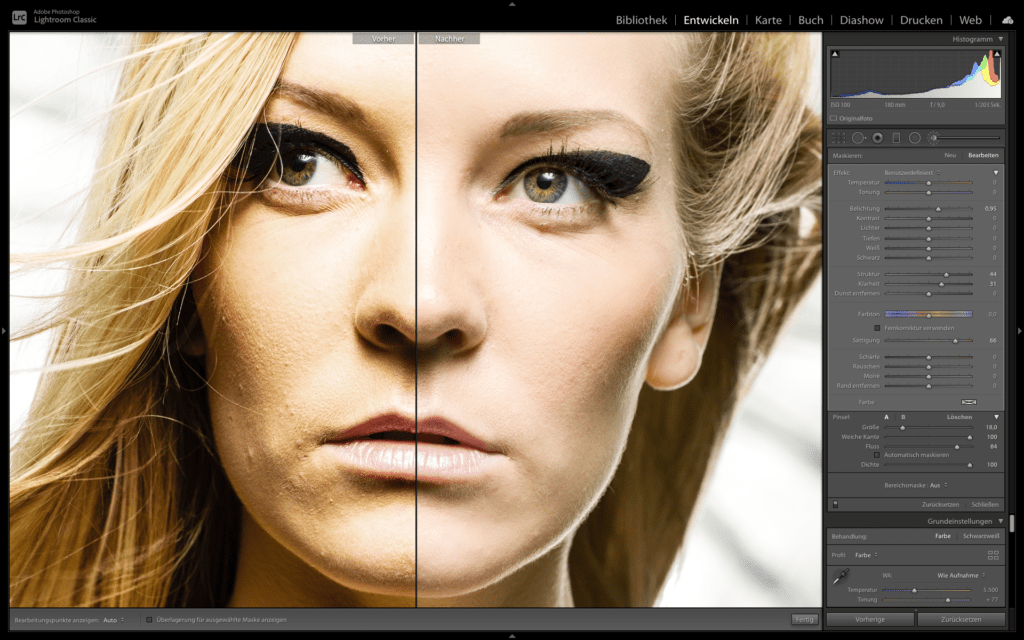This screenshot has height=640, width=1024.
Task: Select the Red Eye Correction tool icon
Action: tap(878, 138)
